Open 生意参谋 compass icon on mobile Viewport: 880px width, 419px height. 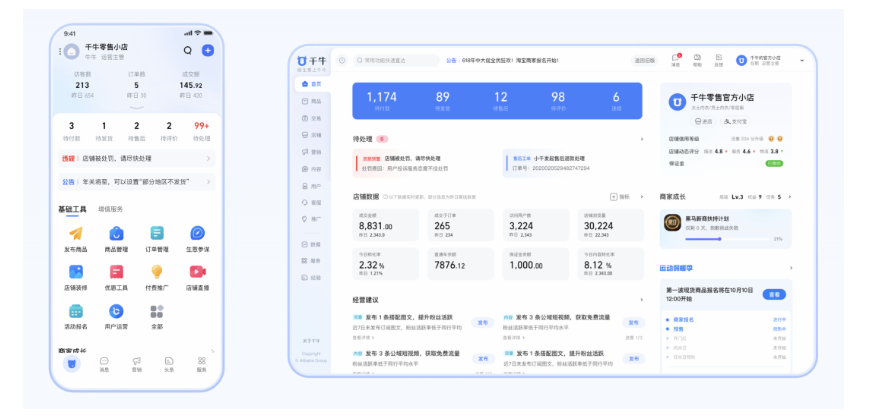pos(198,233)
